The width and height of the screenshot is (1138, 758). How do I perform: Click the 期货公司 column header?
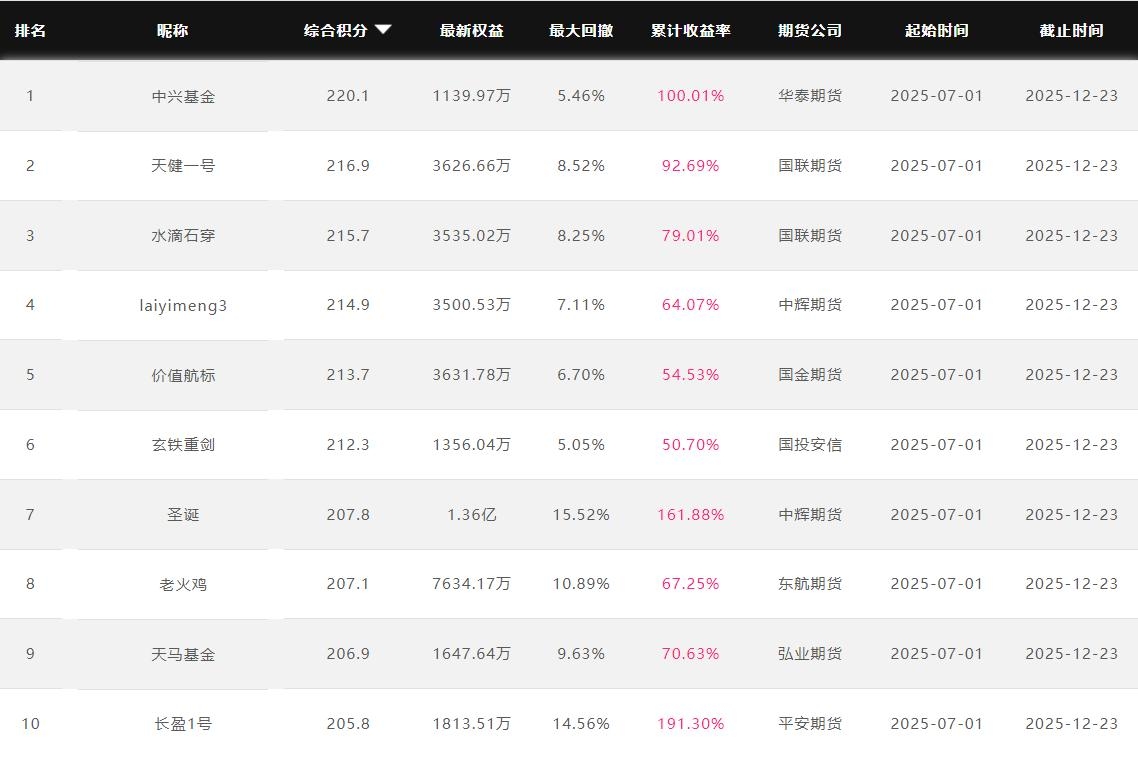810,30
